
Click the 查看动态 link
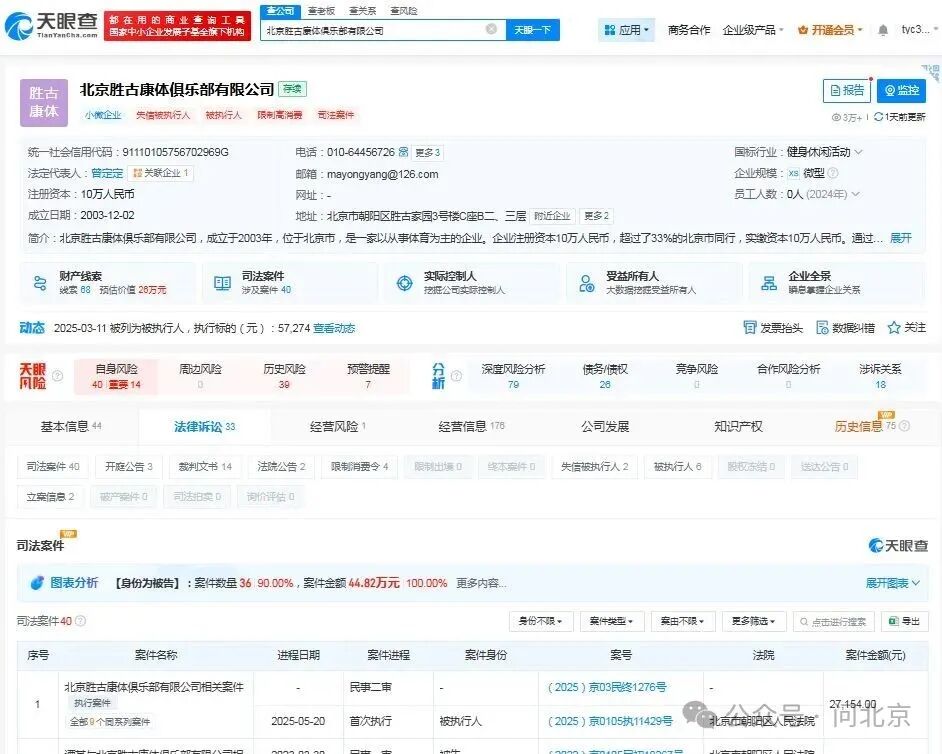(334, 328)
